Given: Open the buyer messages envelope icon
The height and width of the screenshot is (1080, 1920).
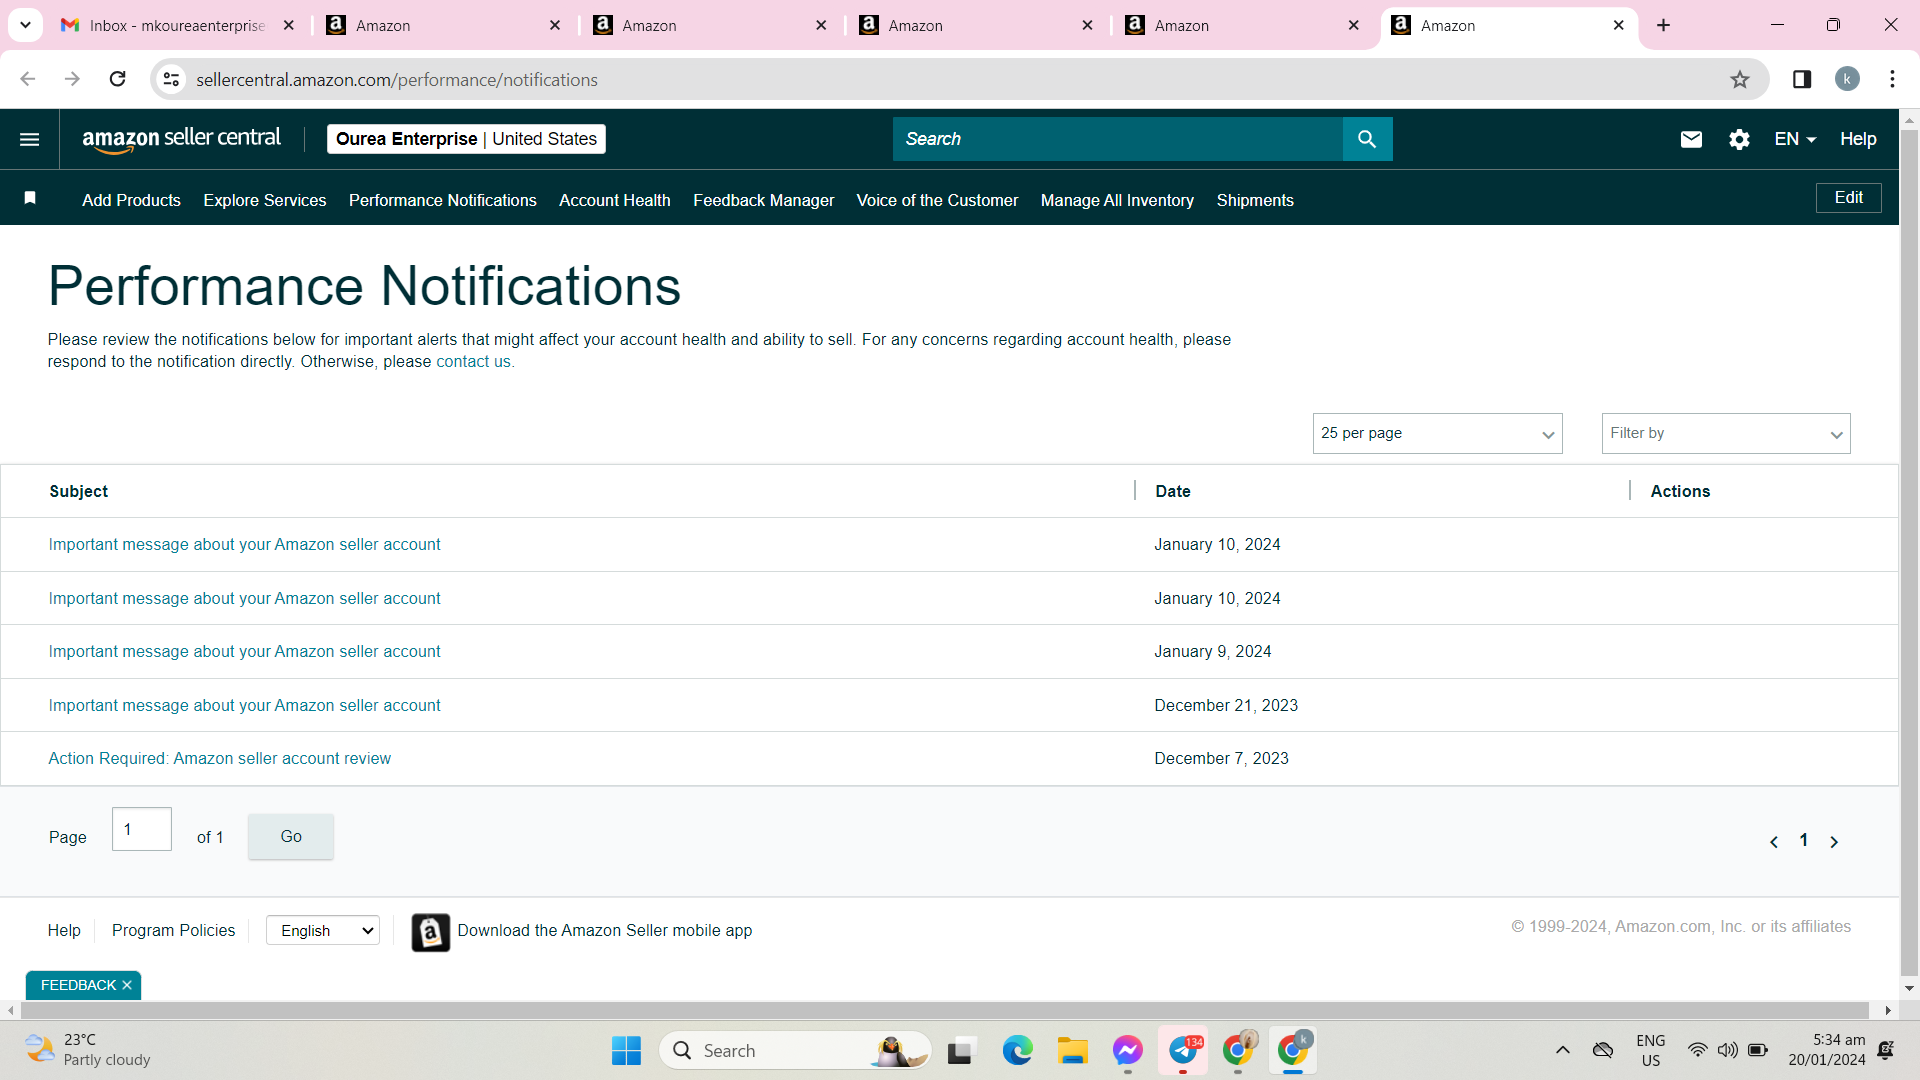Looking at the screenshot, I should (x=1691, y=139).
